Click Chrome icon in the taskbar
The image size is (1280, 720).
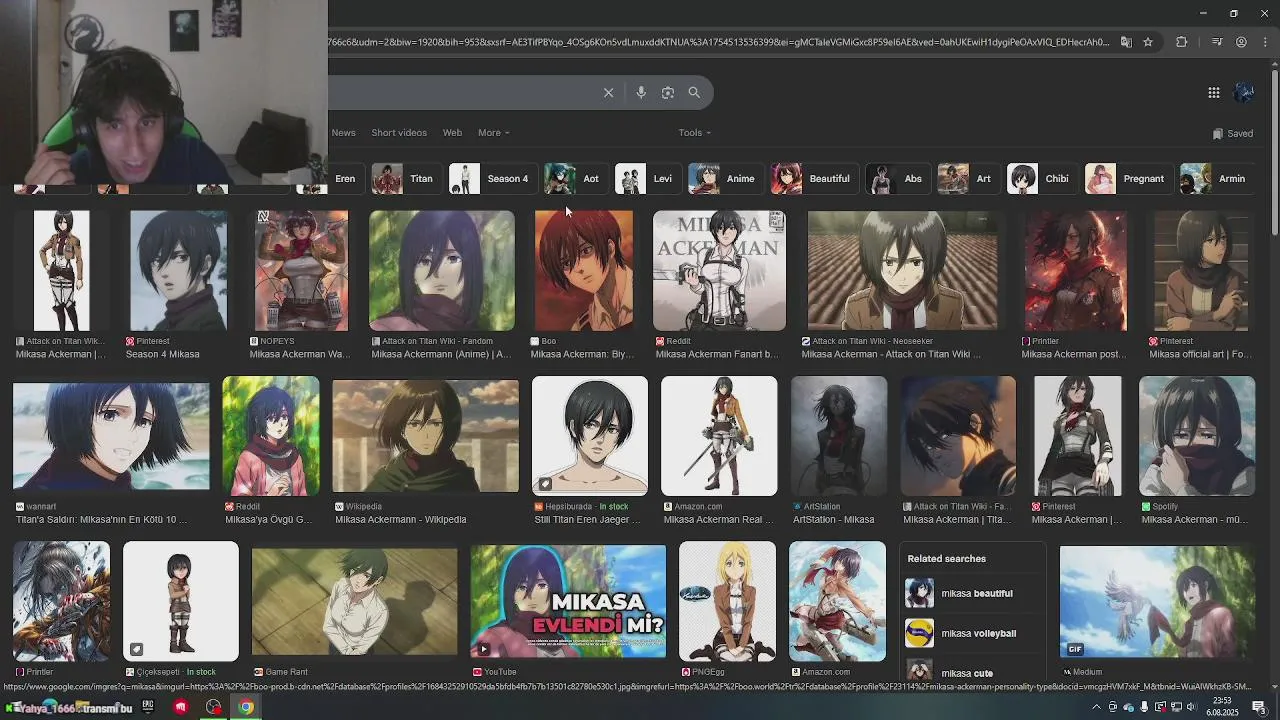click(246, 707)
